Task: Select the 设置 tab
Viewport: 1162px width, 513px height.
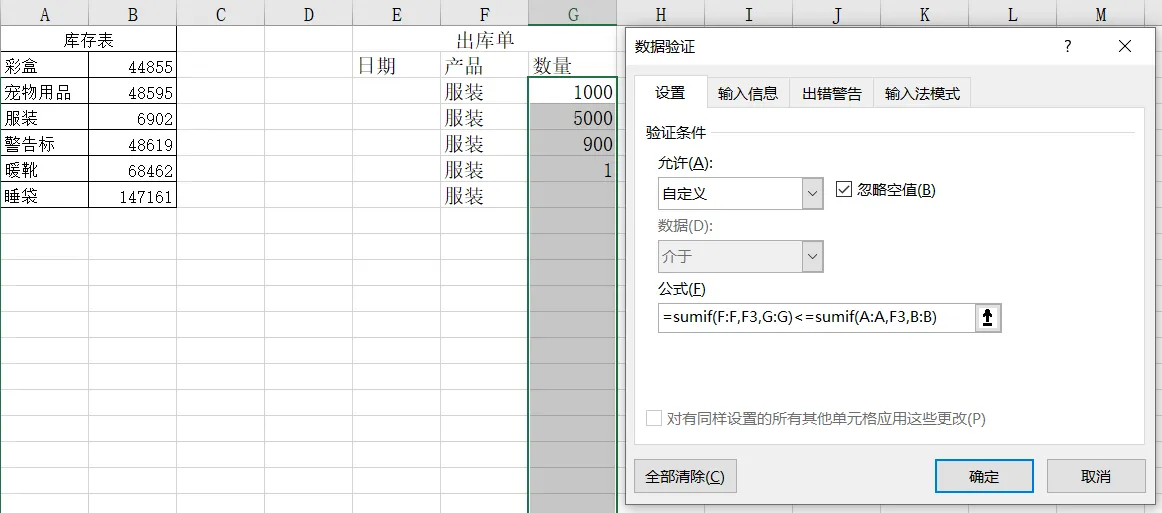Action: 670,92
